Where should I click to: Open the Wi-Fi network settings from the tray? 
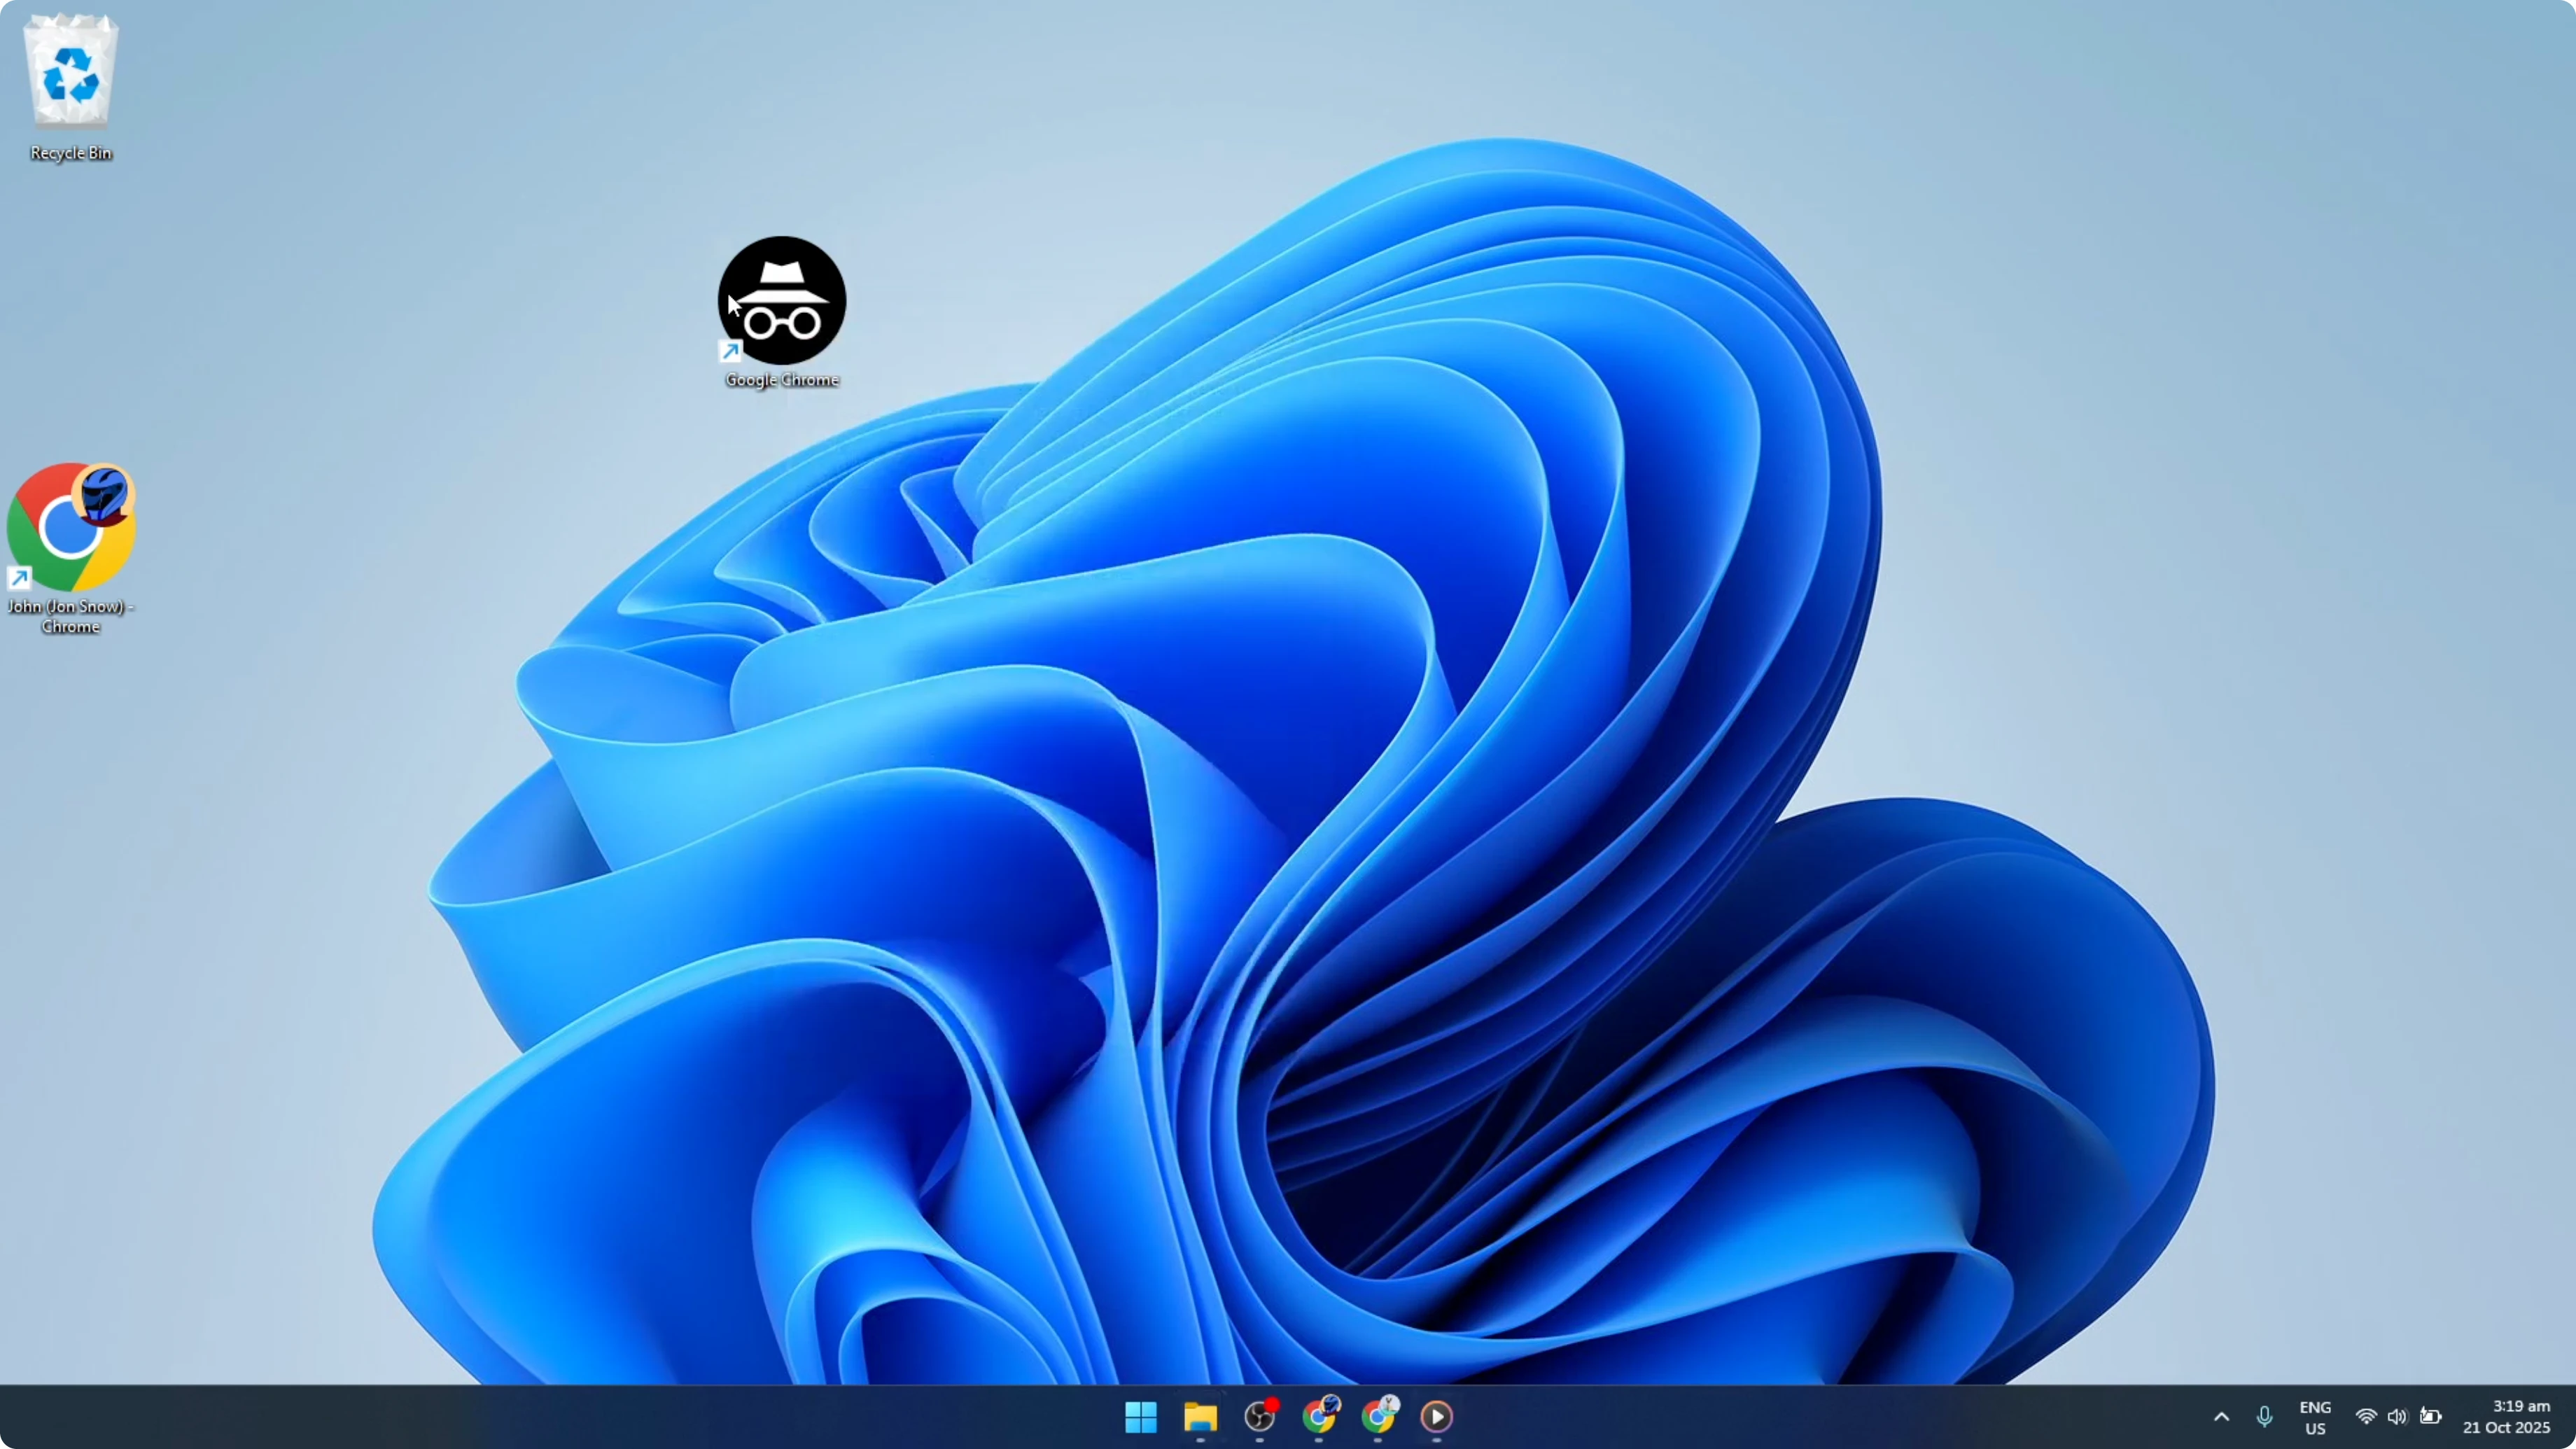[2366, 1417]
